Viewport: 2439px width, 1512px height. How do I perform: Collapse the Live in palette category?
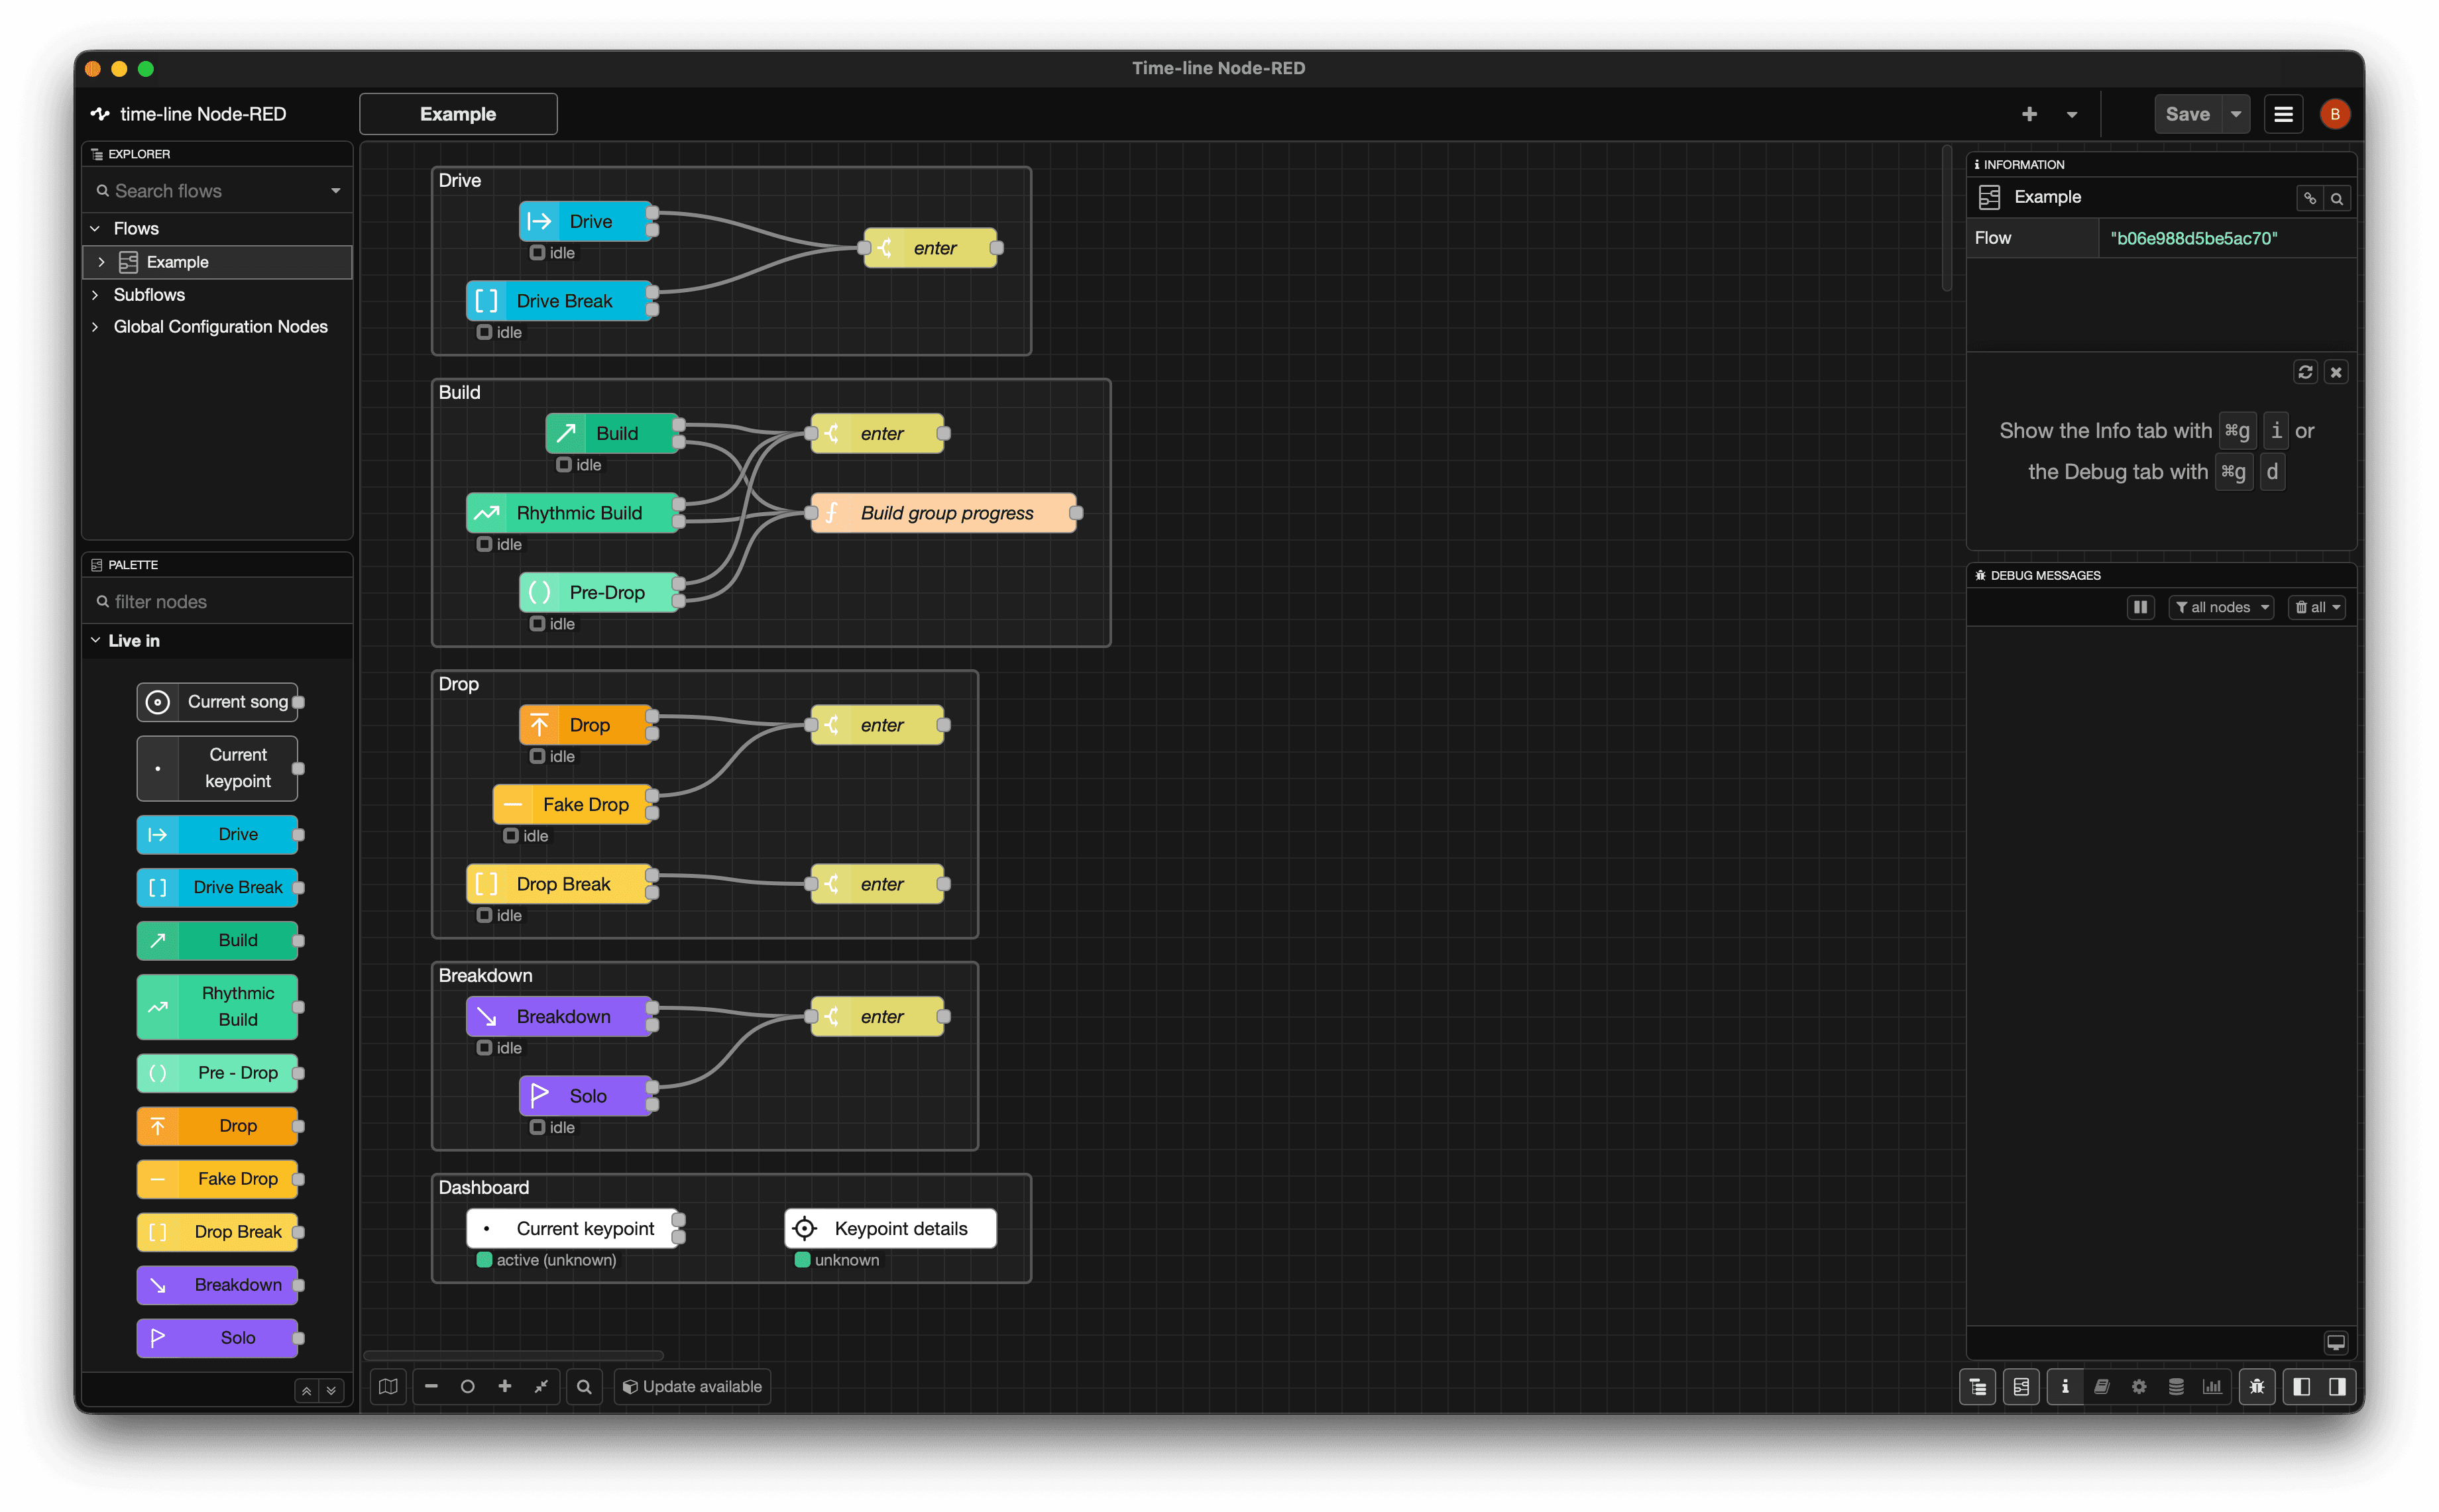pyautogui.click(x=217, y=641)
